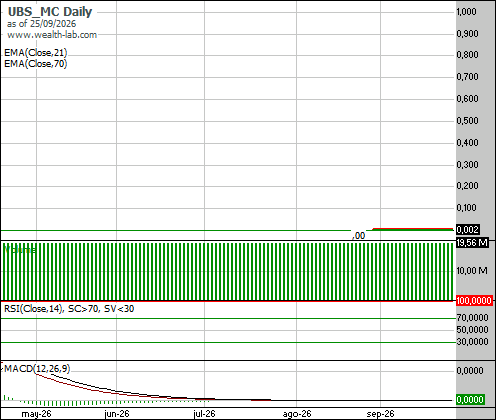Viewport: 496px width, 420px height.
Task: Select the Volume pane label
Action: [x=19, y=249]
